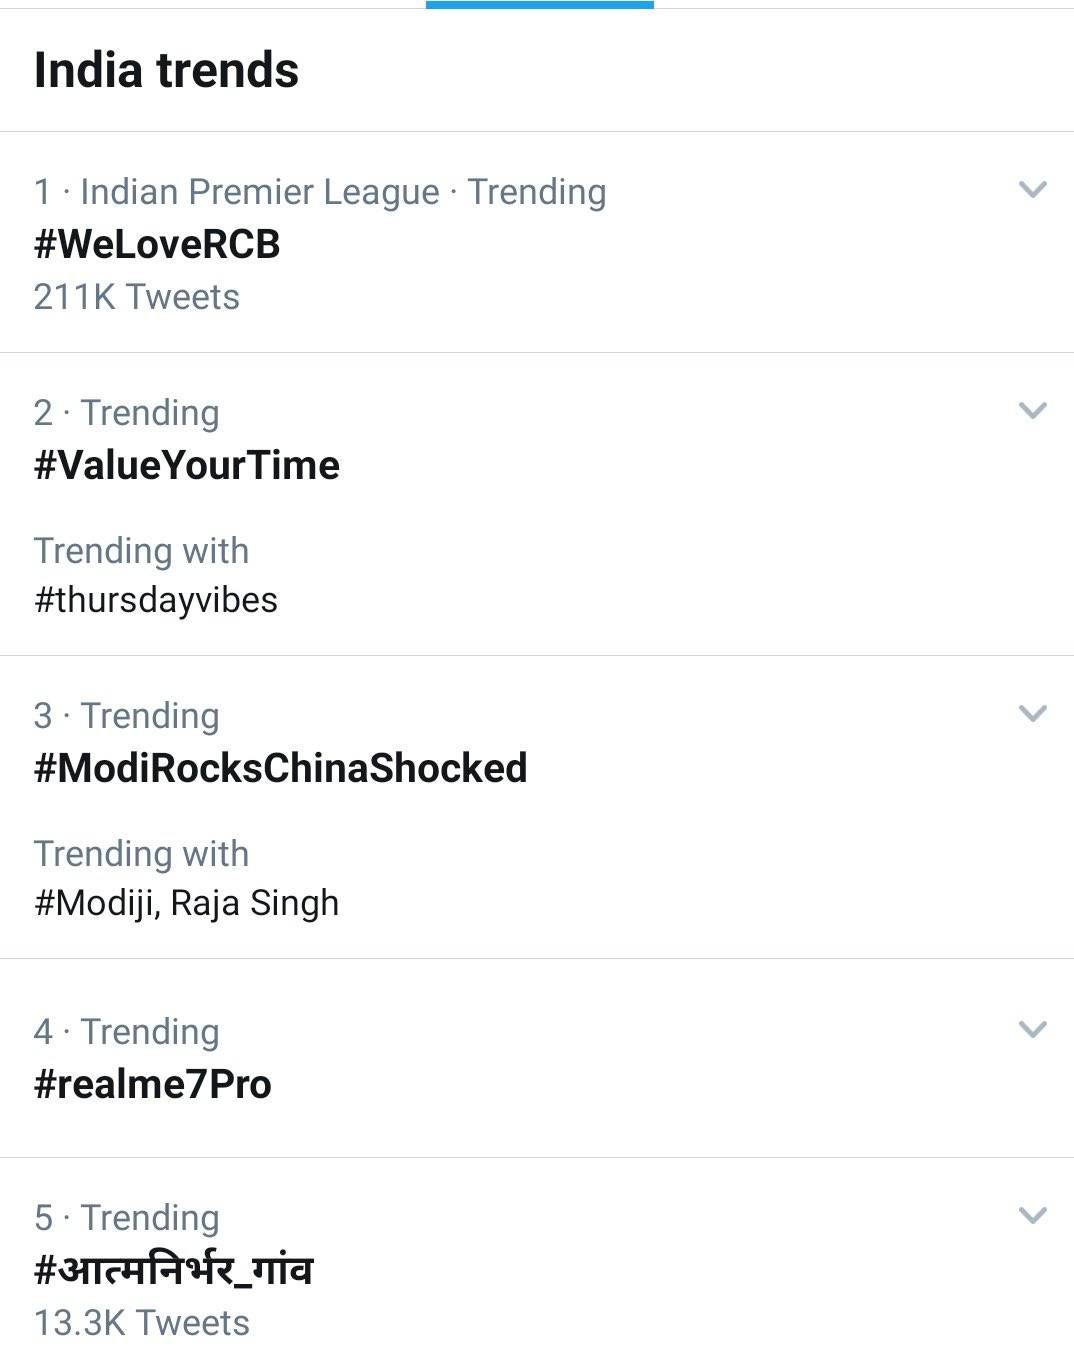Viewport: 1074px width, 1369px height.
Task: Click the 211K Tweets count
Action: pos(136,296)
